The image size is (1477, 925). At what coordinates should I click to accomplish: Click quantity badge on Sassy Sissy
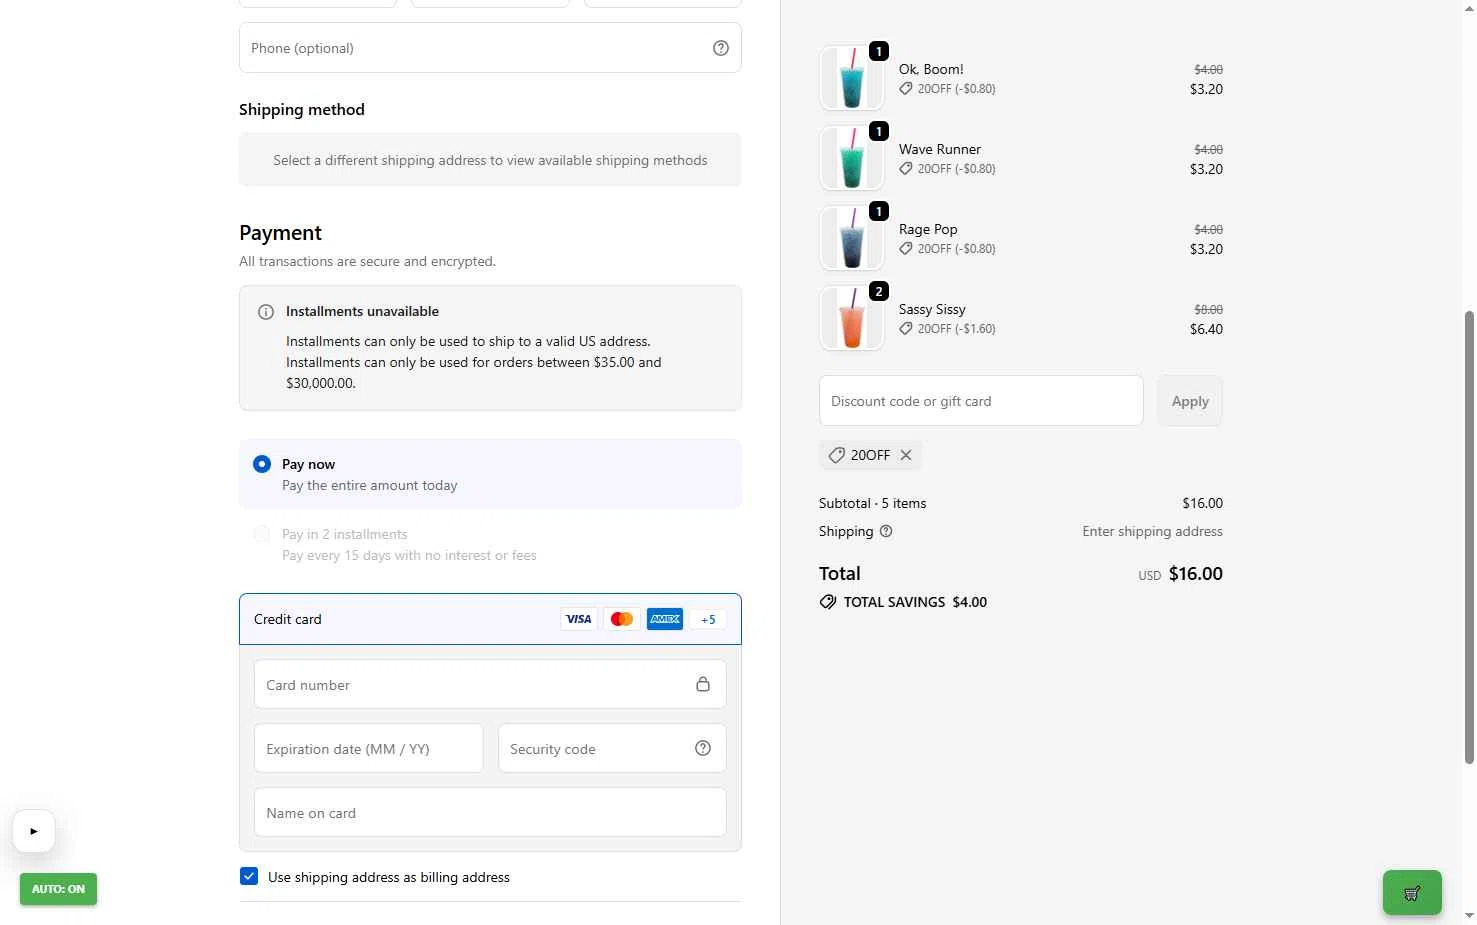[879, 291]
